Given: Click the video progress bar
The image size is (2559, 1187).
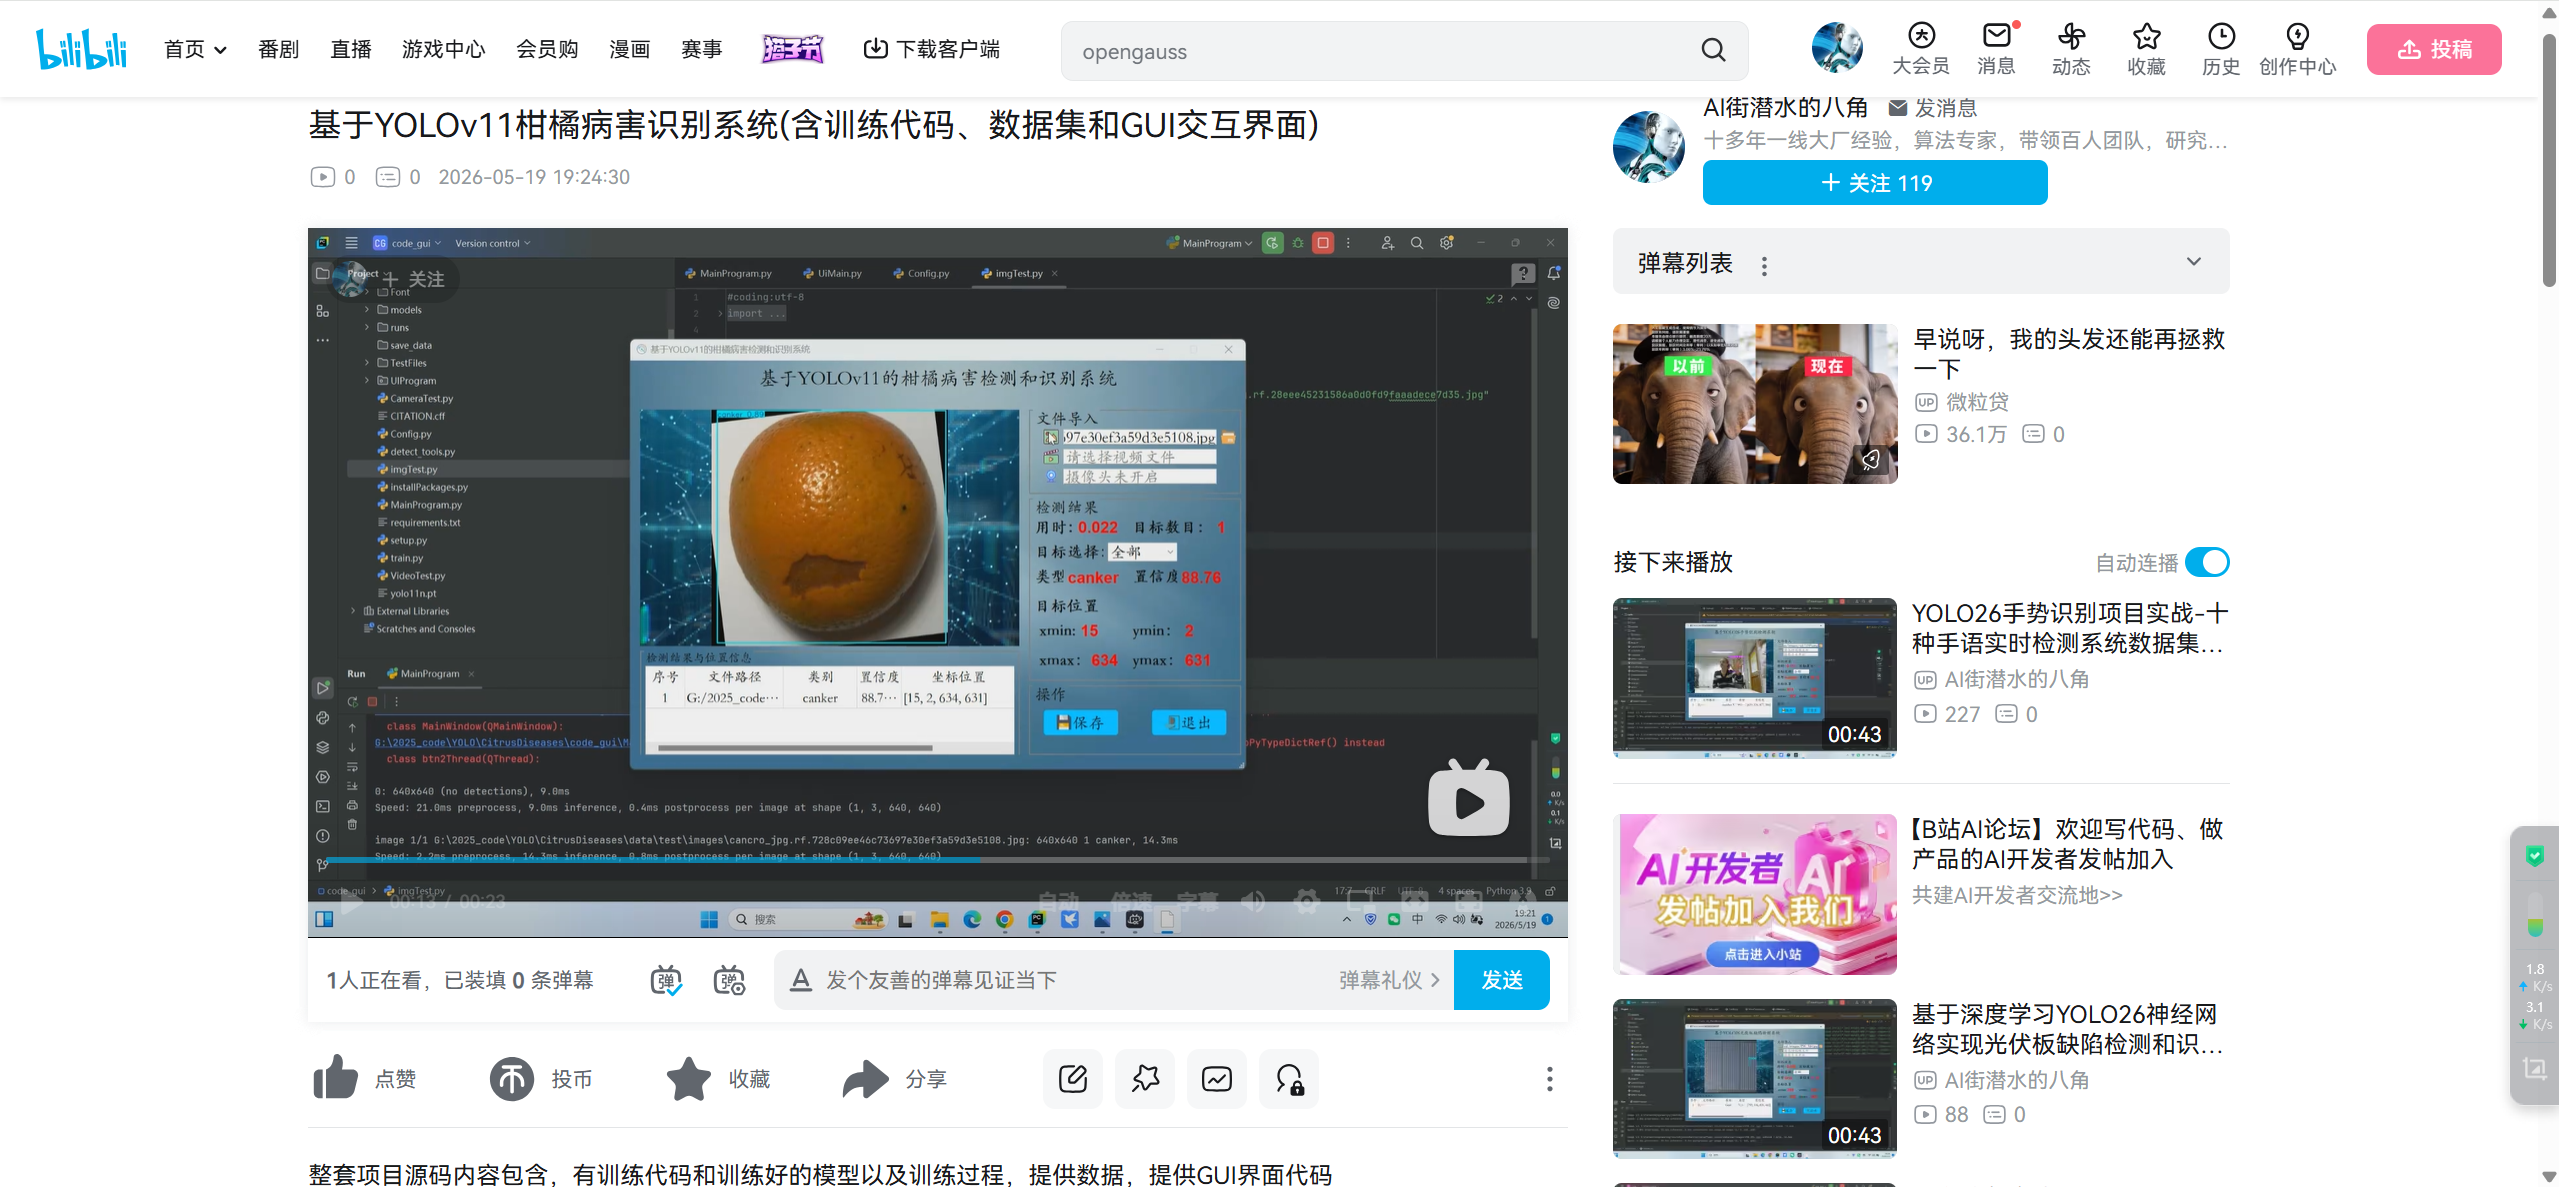Looking at the screenshot, I should [937, 859].
